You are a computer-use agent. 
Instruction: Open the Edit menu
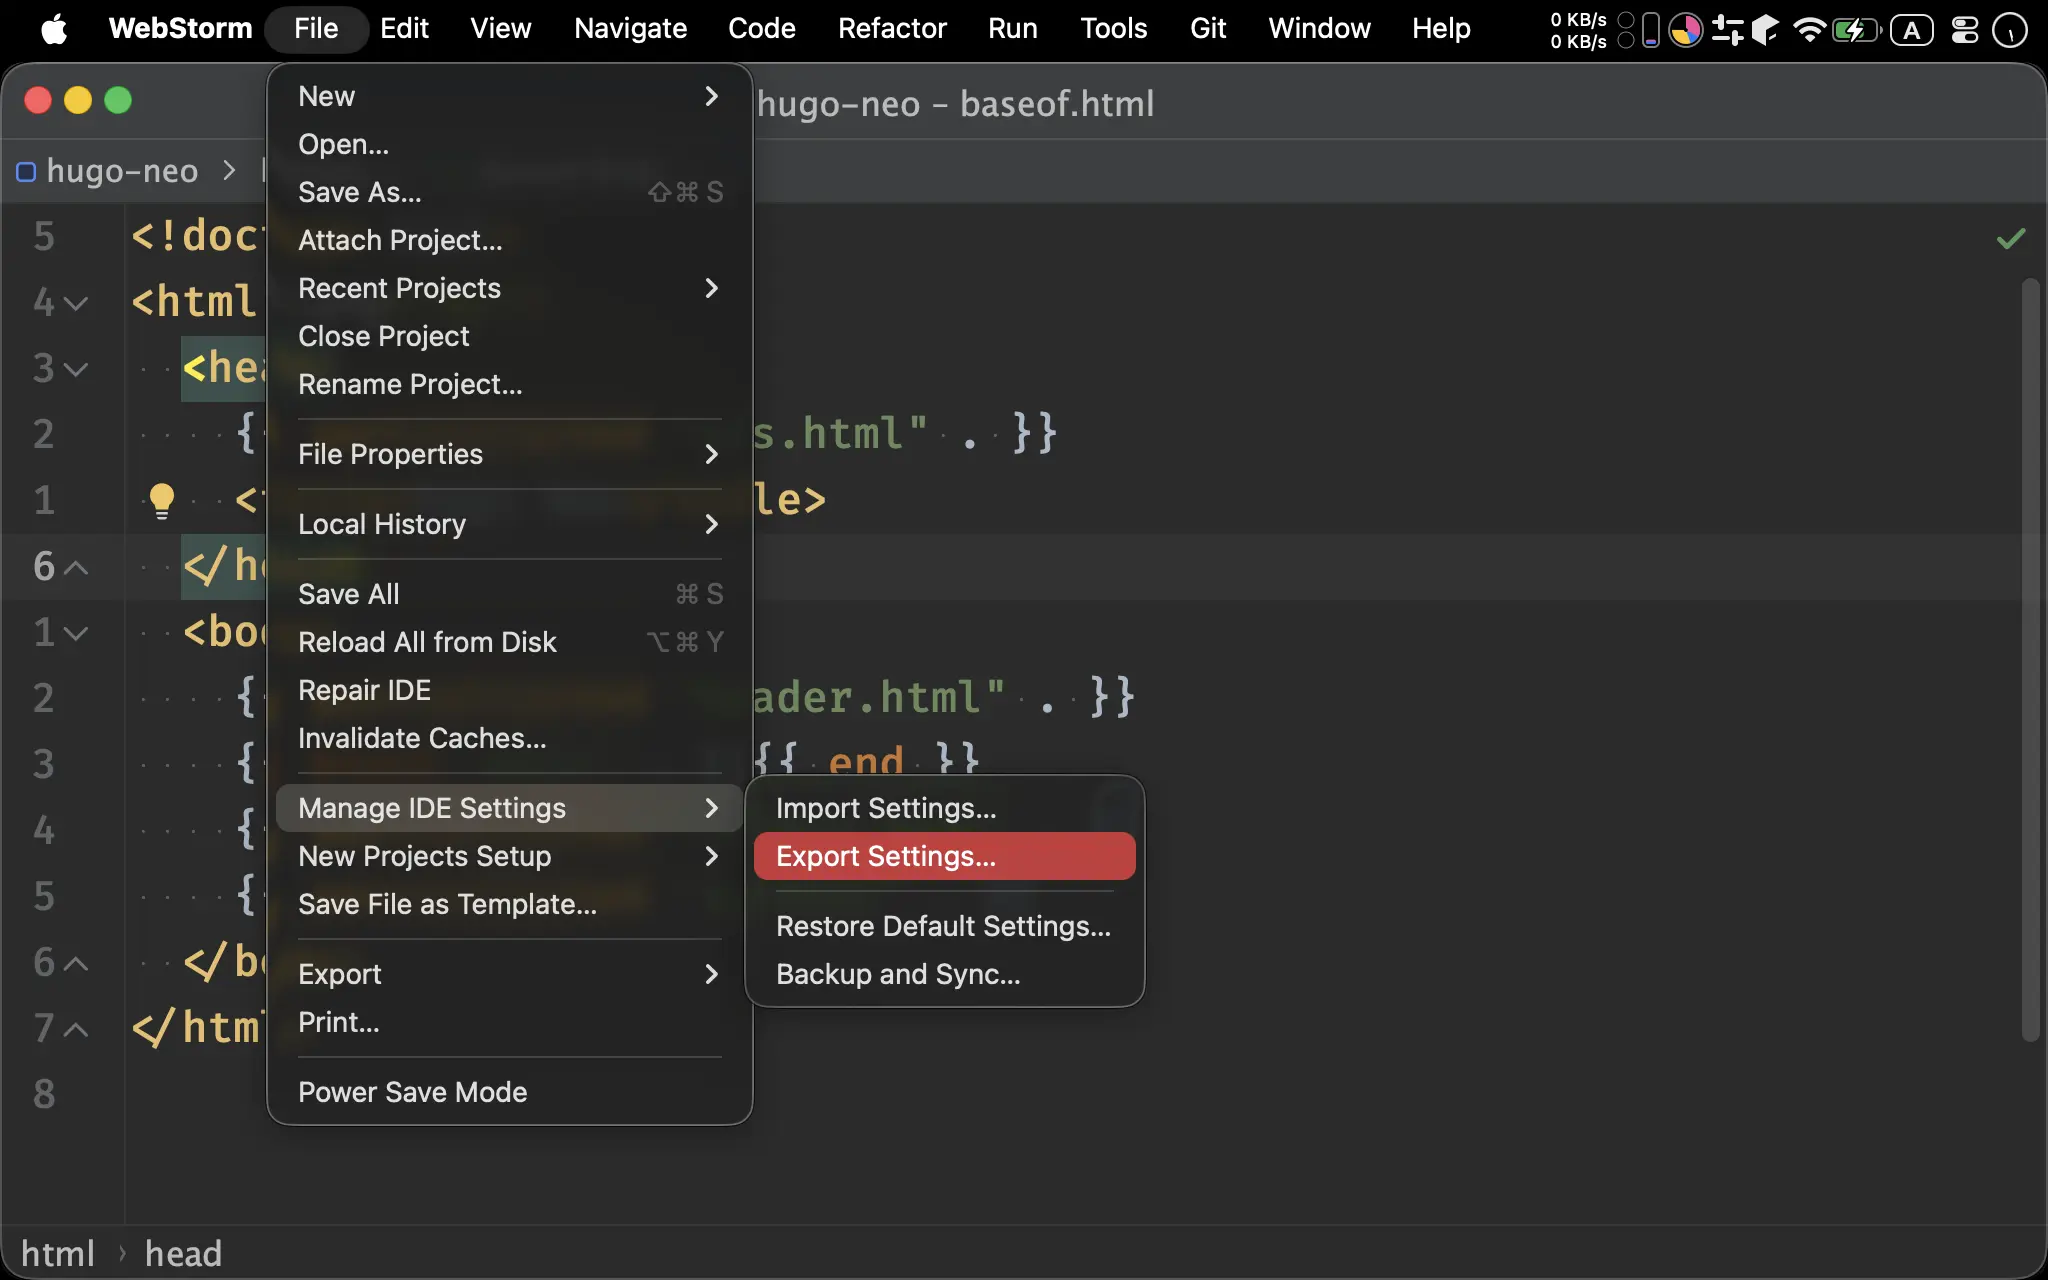pyautogui.click(x=404, y=29)
